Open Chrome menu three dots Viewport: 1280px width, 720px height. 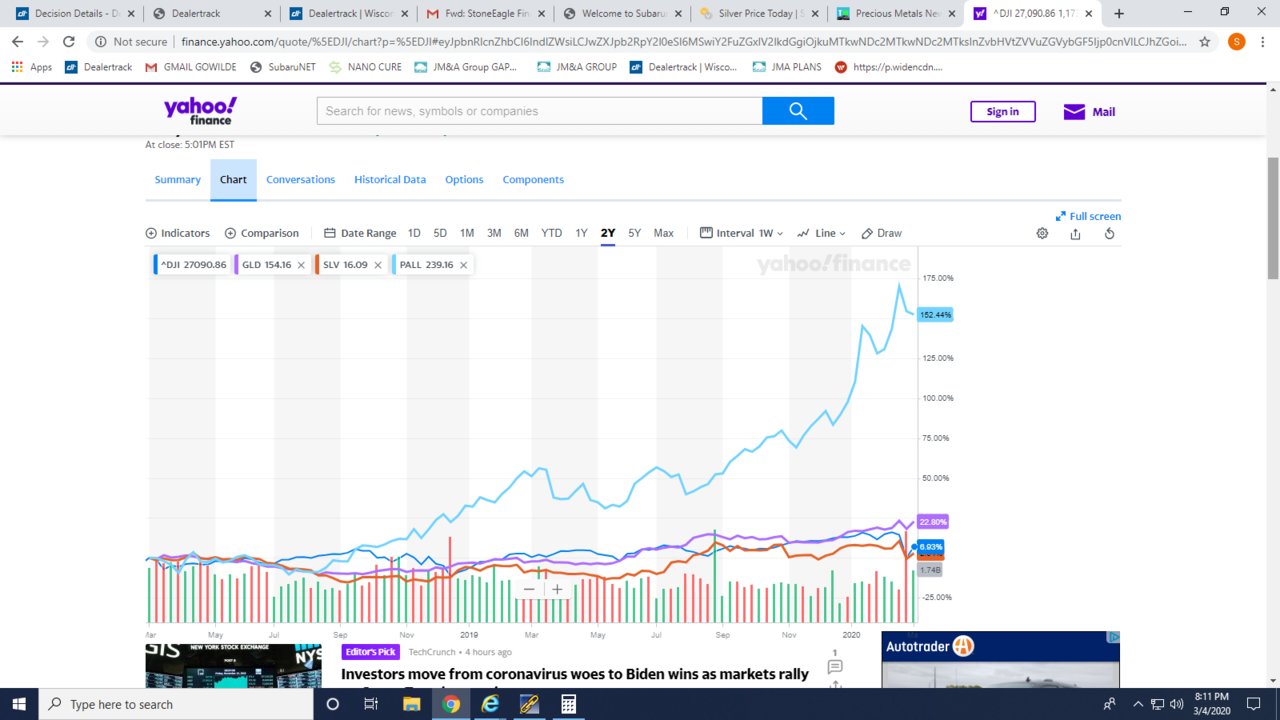(x=1265, y=42)
